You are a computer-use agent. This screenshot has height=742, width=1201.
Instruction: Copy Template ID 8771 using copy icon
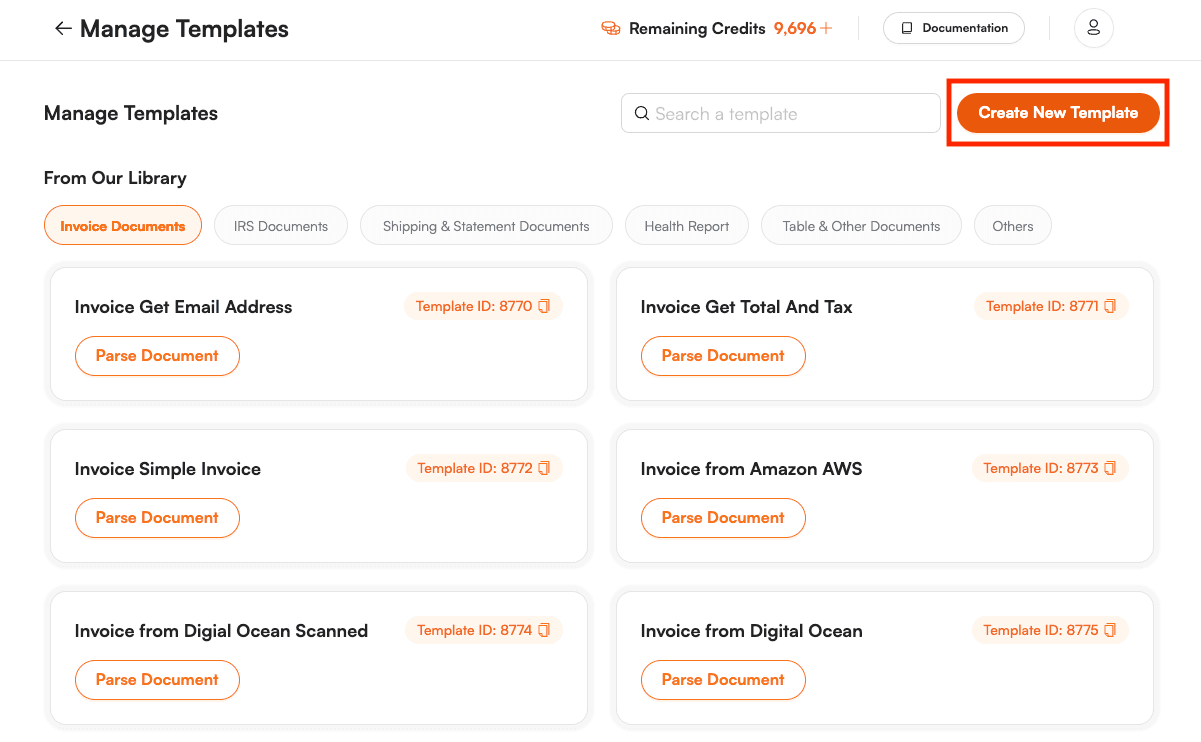click(1110, 306)
